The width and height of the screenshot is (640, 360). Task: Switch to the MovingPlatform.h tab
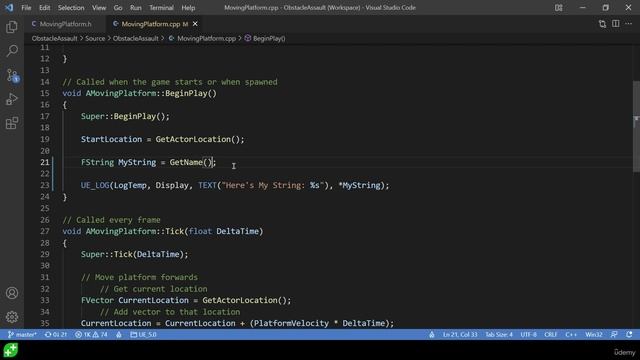pos(65,24)
